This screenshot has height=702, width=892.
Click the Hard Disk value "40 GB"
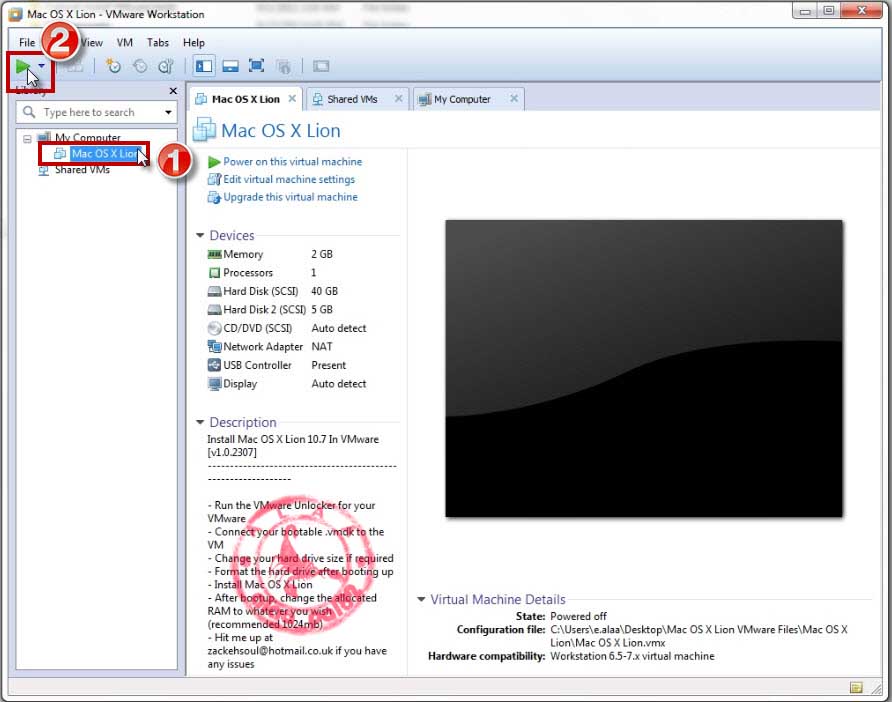click(x=324, y=291)
